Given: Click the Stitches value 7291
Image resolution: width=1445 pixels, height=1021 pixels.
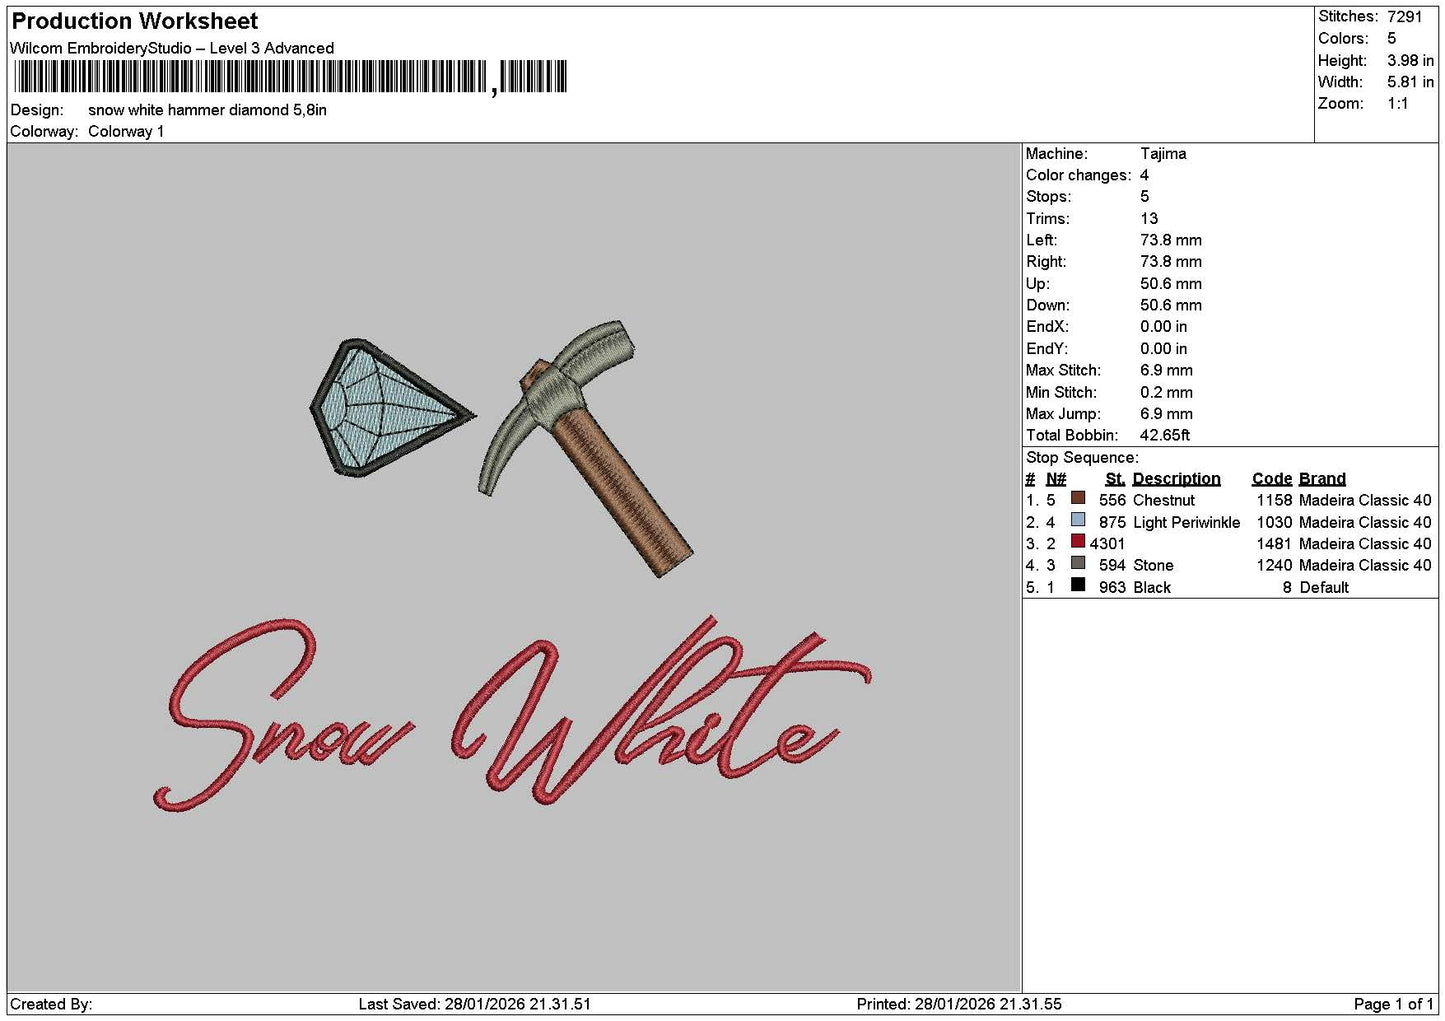Looking at the screenshot, I should pos(1404,17).
